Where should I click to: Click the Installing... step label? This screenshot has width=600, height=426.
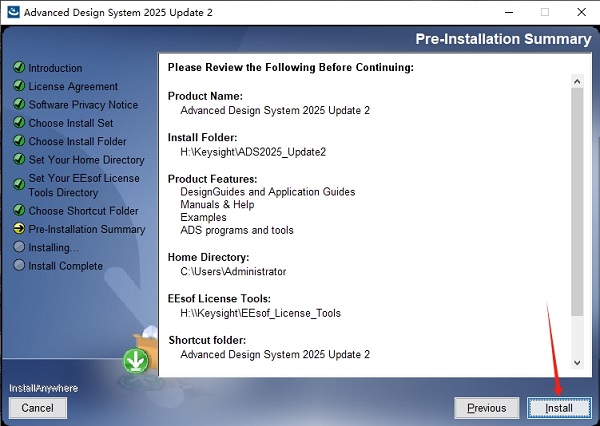pos(54,248)
